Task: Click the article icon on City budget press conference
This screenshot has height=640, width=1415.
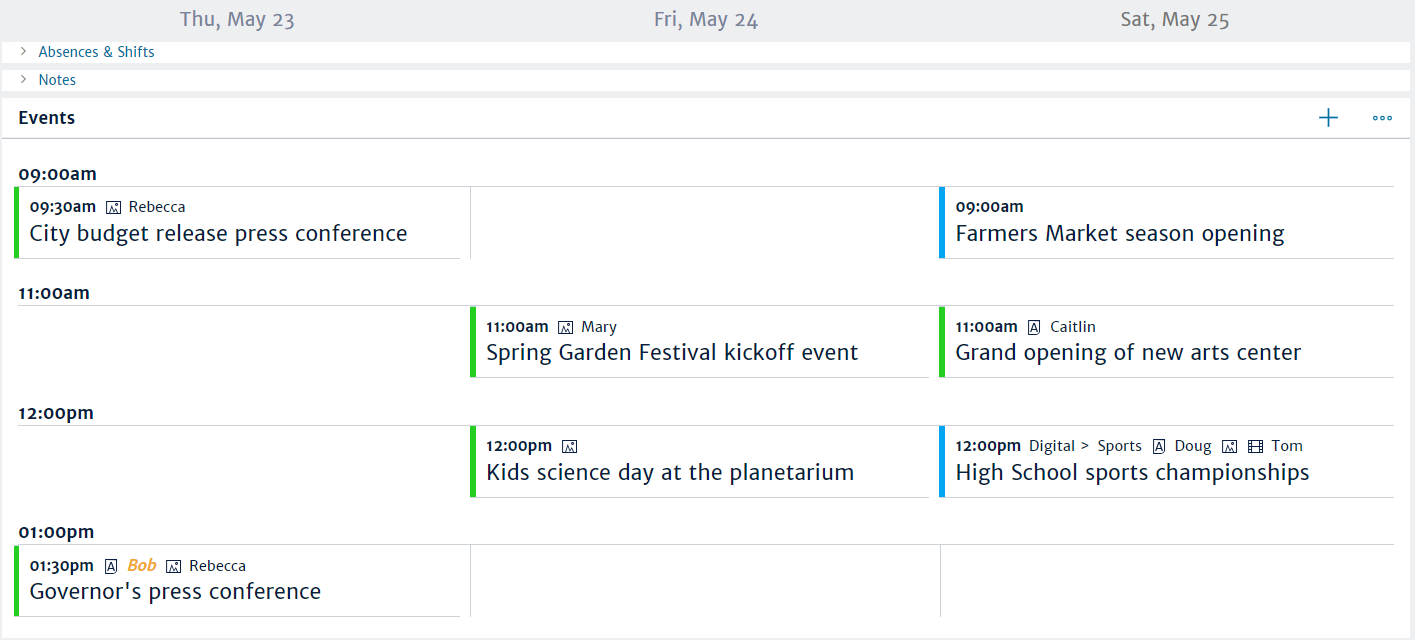Action: (112, 206)
